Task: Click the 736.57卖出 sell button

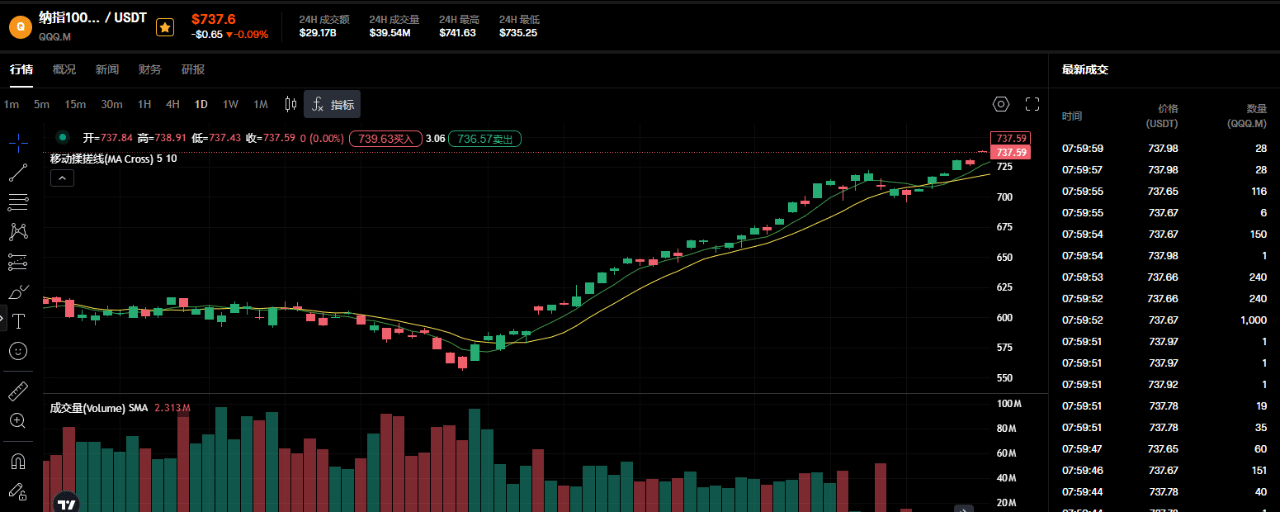Action: [x=485, y=139]
